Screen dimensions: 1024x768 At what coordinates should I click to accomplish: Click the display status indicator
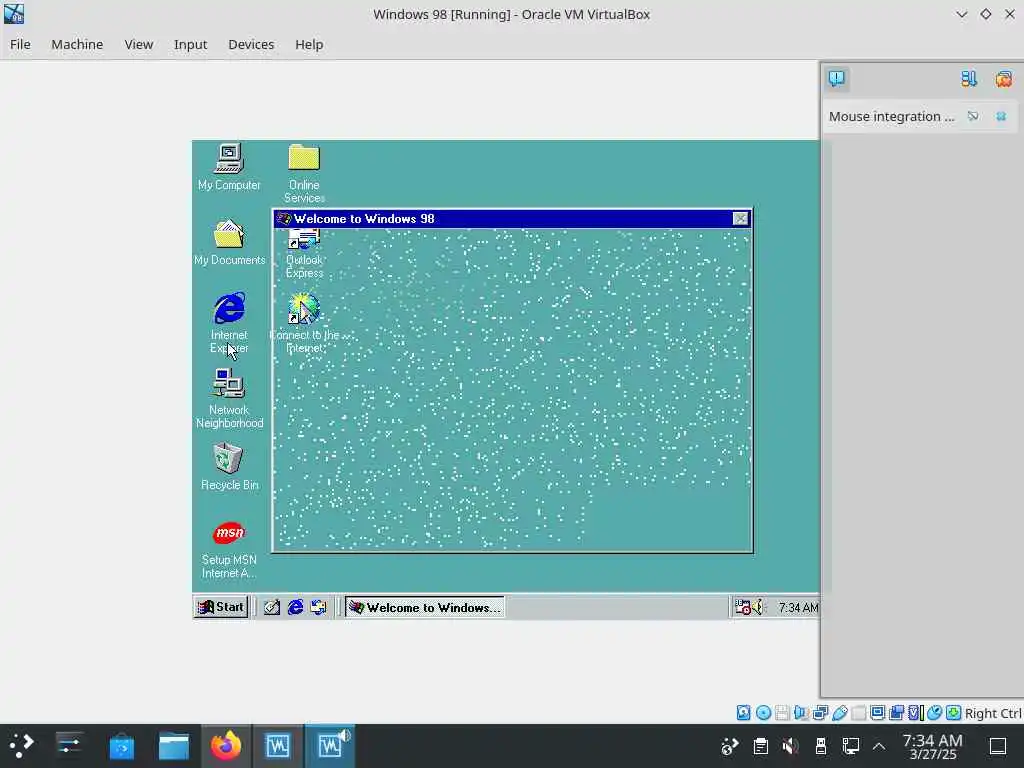click(878, 712)
